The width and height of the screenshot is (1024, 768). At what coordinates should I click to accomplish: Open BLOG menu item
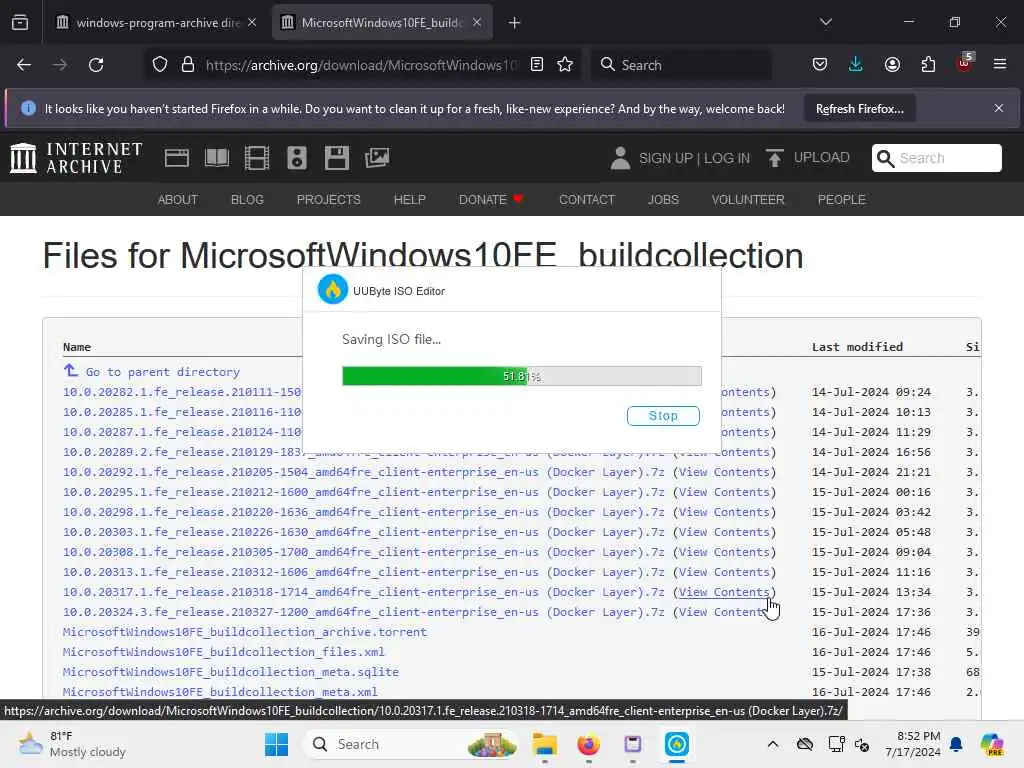point(247,200)
